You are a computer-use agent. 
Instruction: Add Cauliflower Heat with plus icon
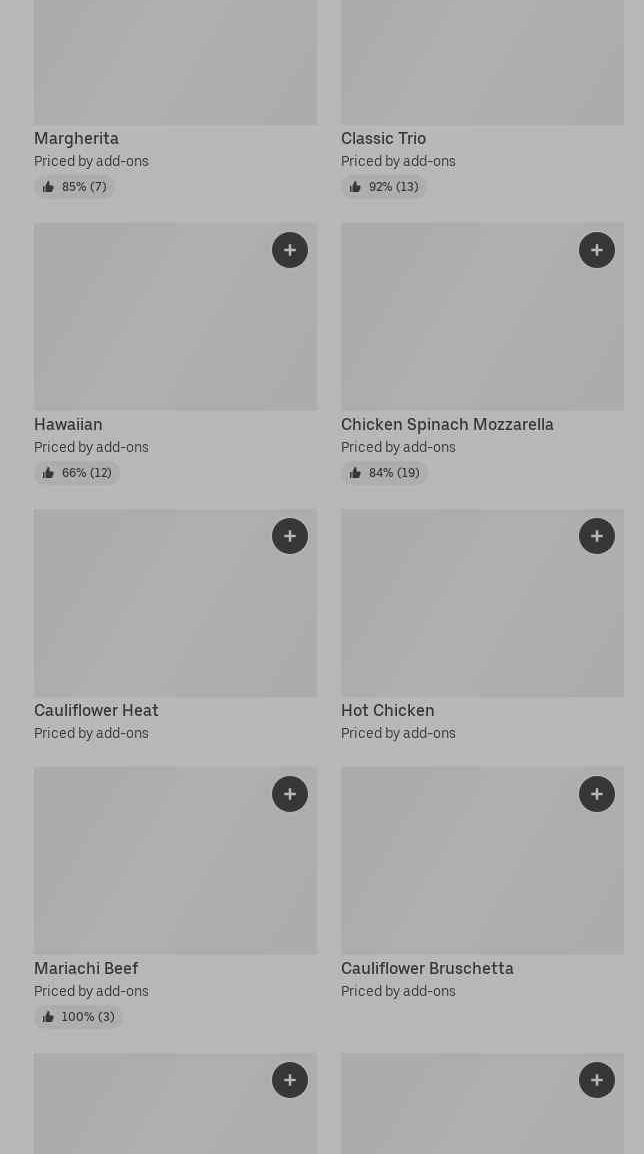290,536
